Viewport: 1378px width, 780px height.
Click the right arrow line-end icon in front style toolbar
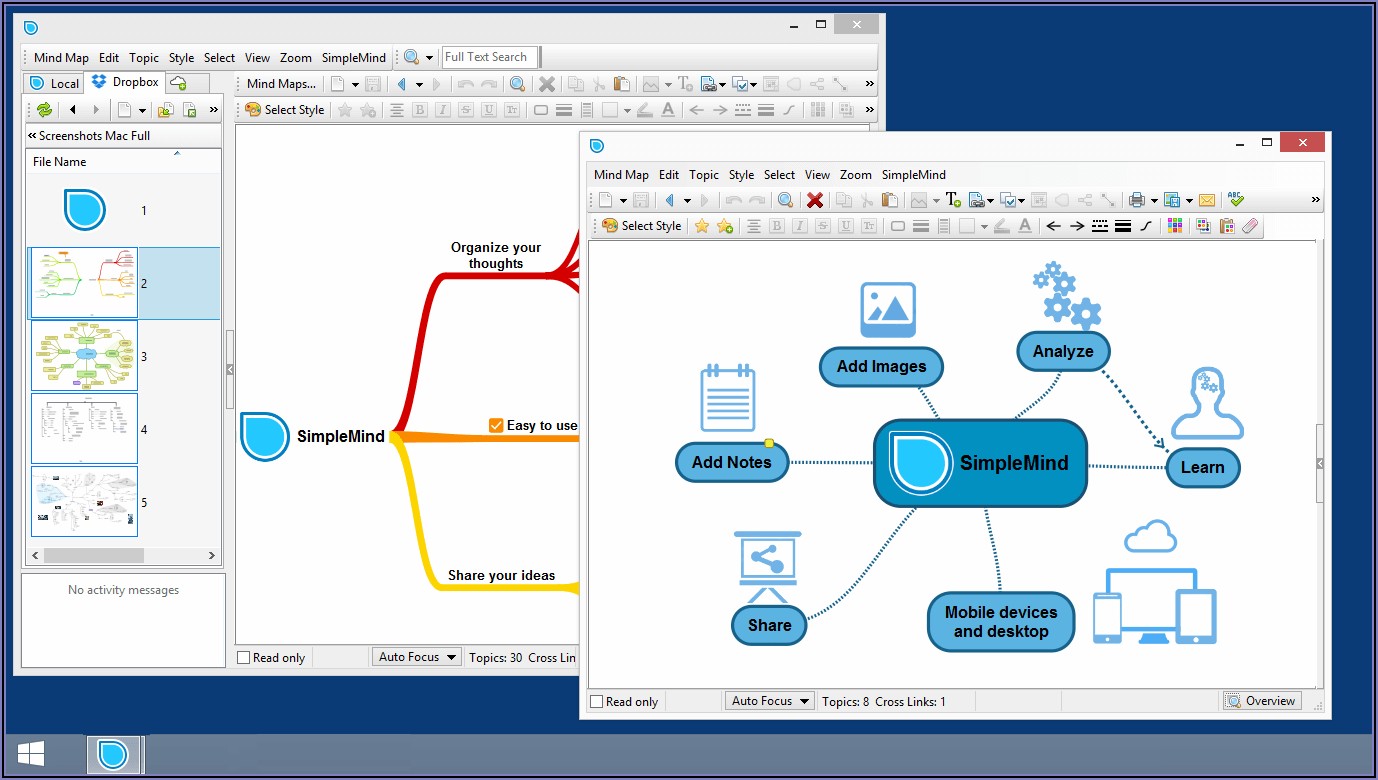pos(1077,226)
